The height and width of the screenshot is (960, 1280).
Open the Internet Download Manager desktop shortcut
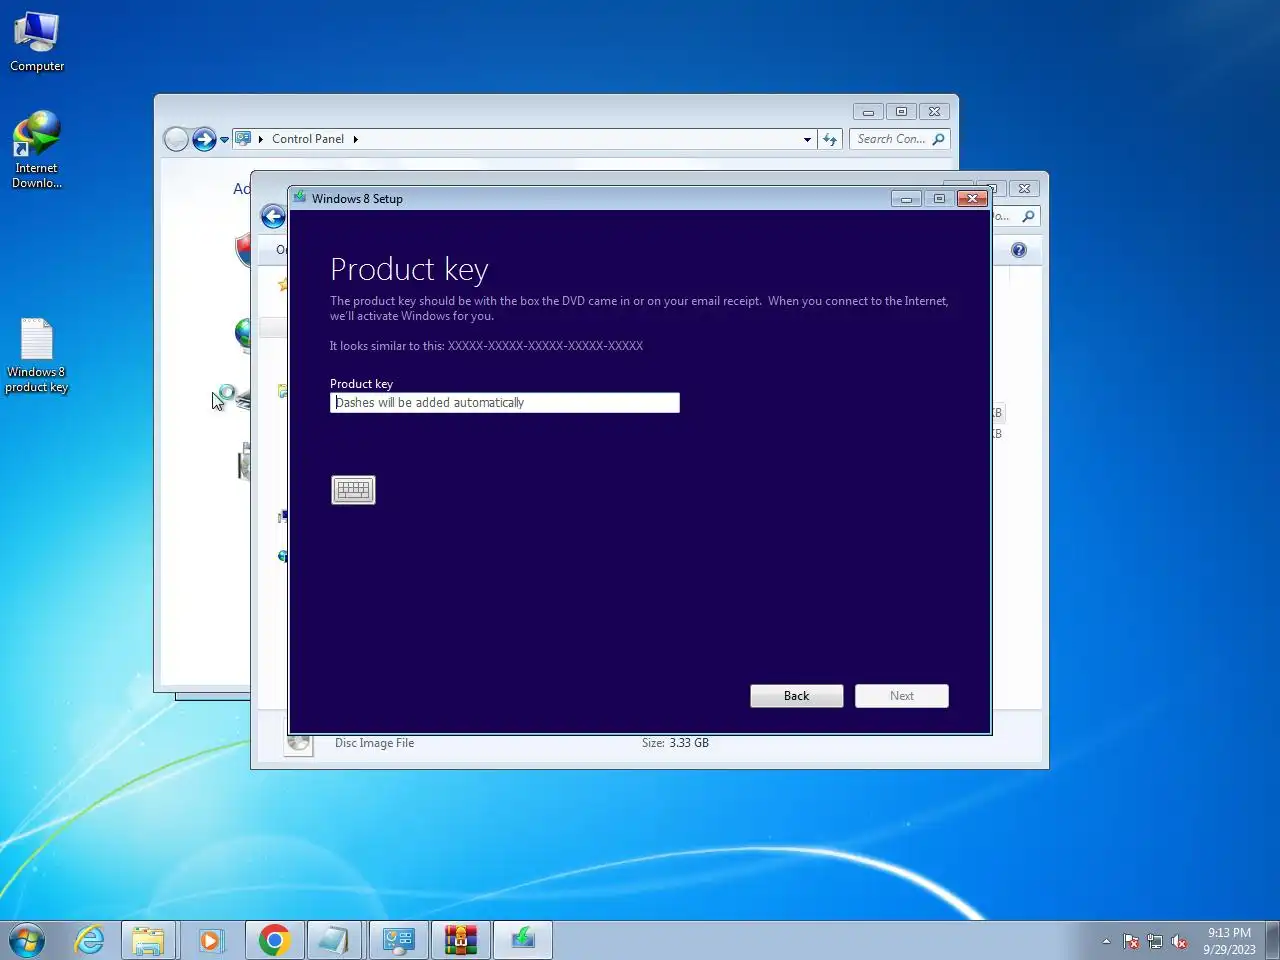(x=37, y=150)
